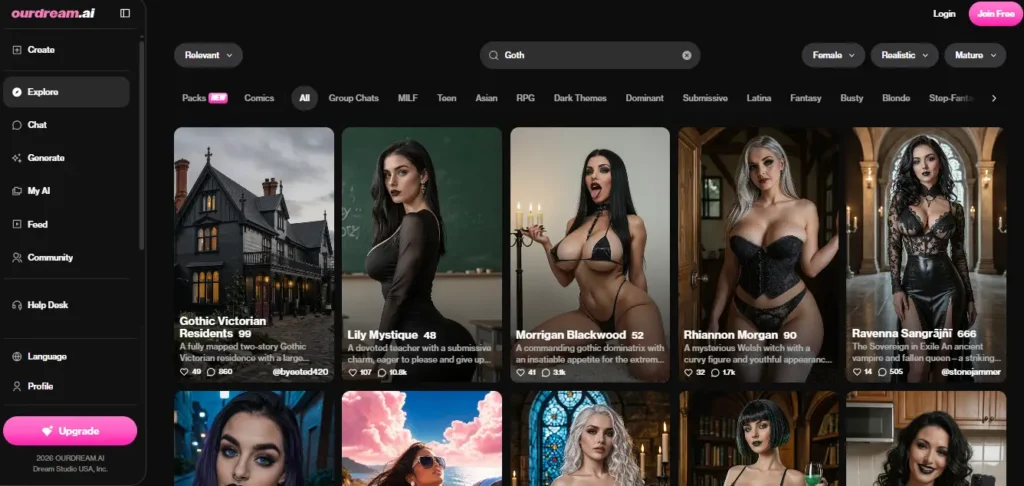This screenshot has width=1024, height=486.
Task: Select the Latina category tab
Action: [x=759, y=98]
